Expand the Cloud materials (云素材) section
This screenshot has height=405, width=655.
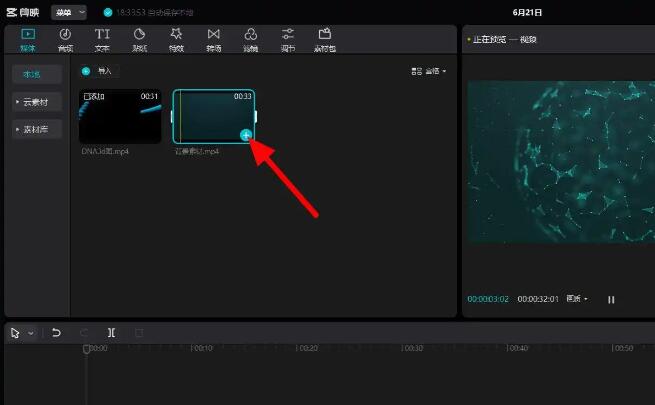pos(37,102)
